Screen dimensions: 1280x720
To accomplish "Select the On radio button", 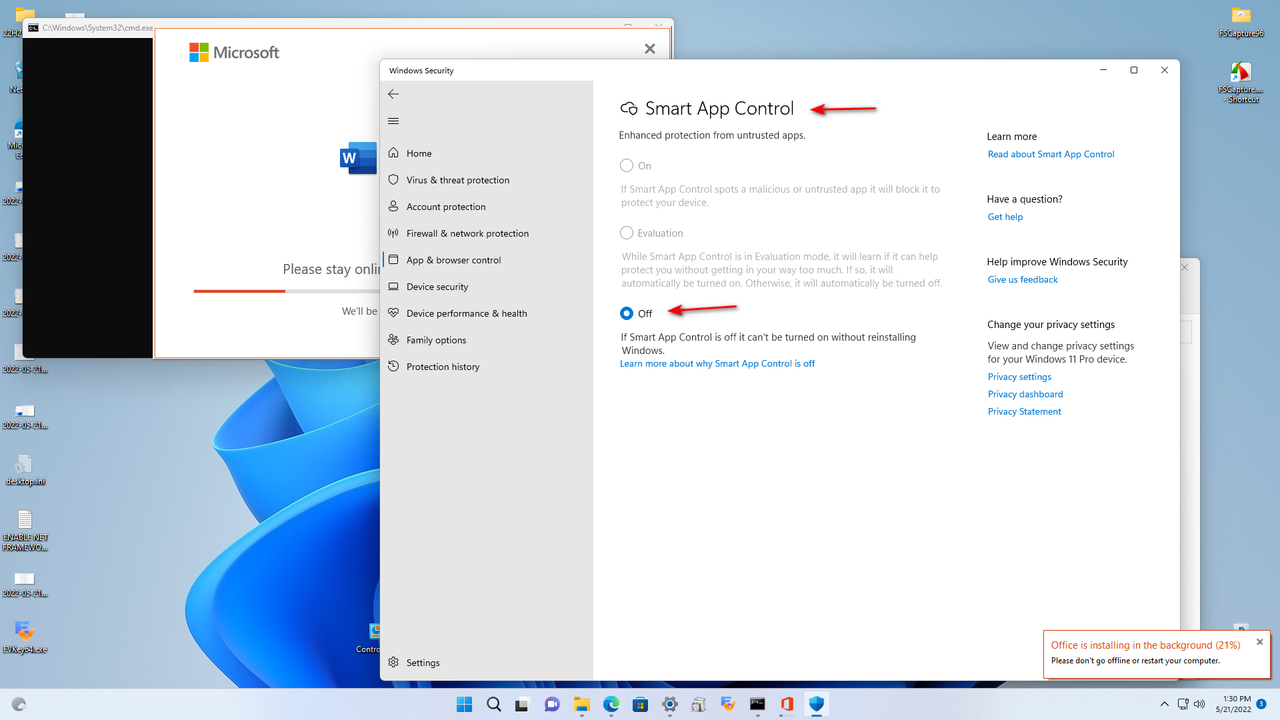I will 627,166.
